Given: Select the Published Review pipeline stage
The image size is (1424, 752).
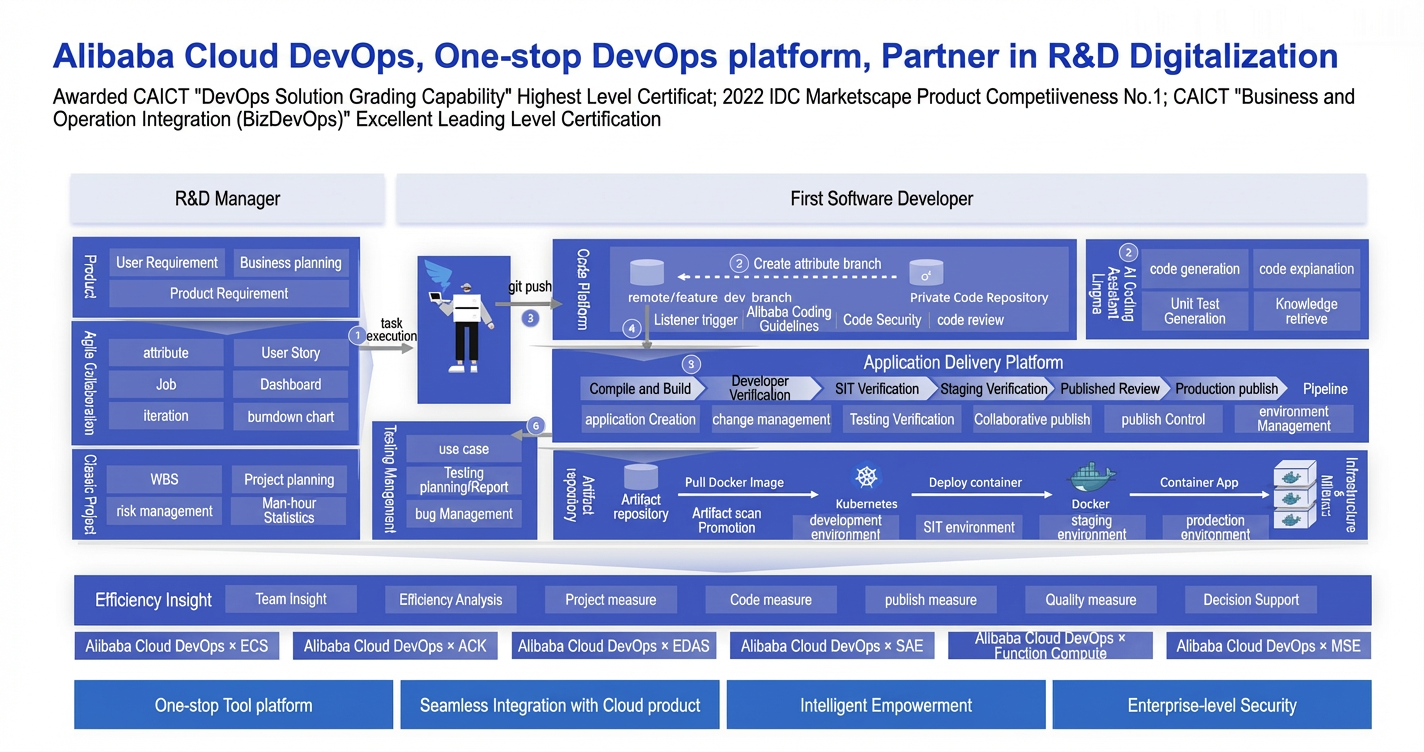Looking at the screenshot, I should coord(1110,389).
